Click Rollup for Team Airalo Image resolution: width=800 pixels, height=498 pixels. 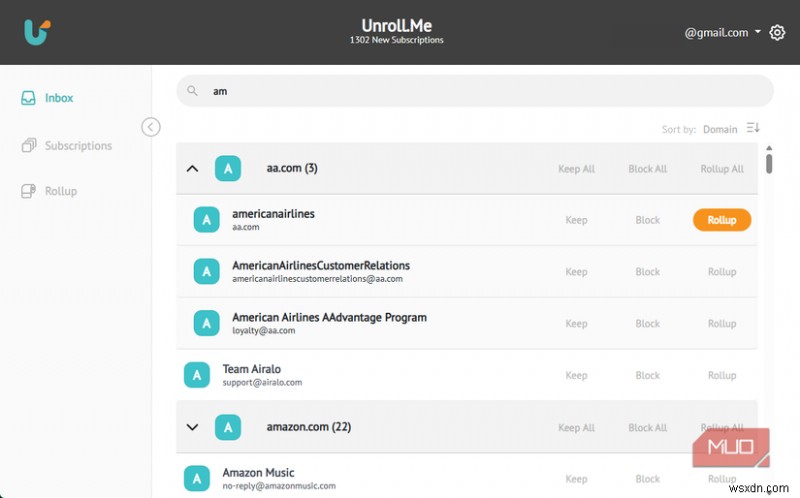[x=722, y=376]
